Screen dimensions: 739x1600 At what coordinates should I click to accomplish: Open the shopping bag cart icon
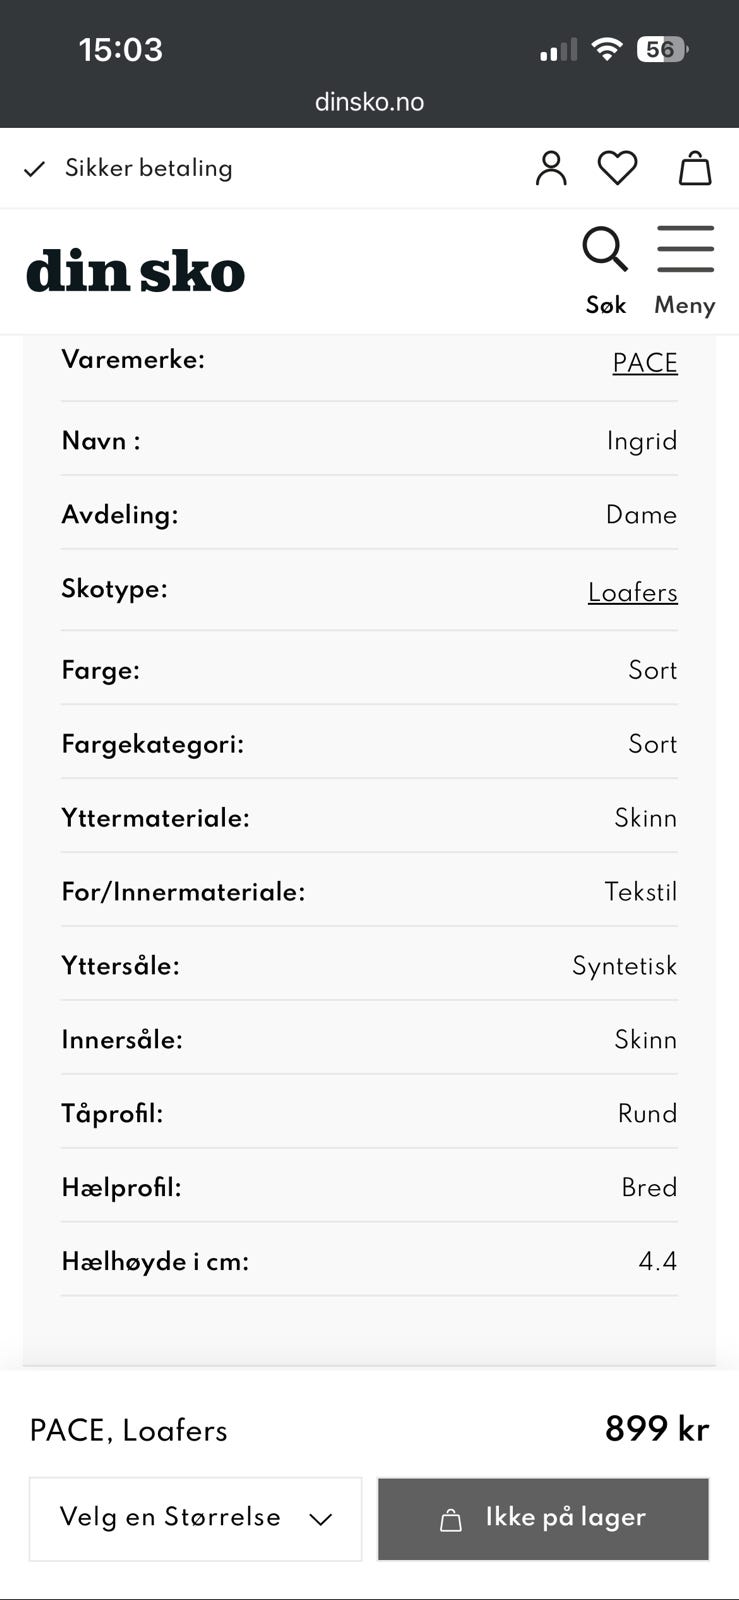tap(695, 168)
